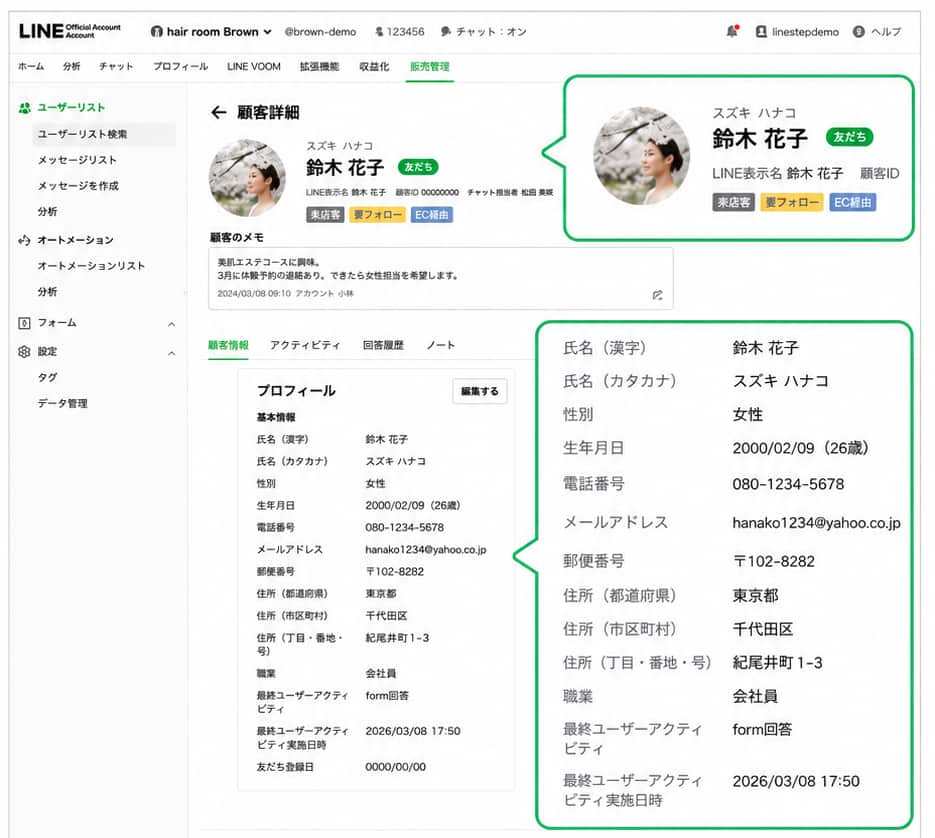Click the customer memo text box
This screenshot has height=838, width=935.
coord(441,279)
